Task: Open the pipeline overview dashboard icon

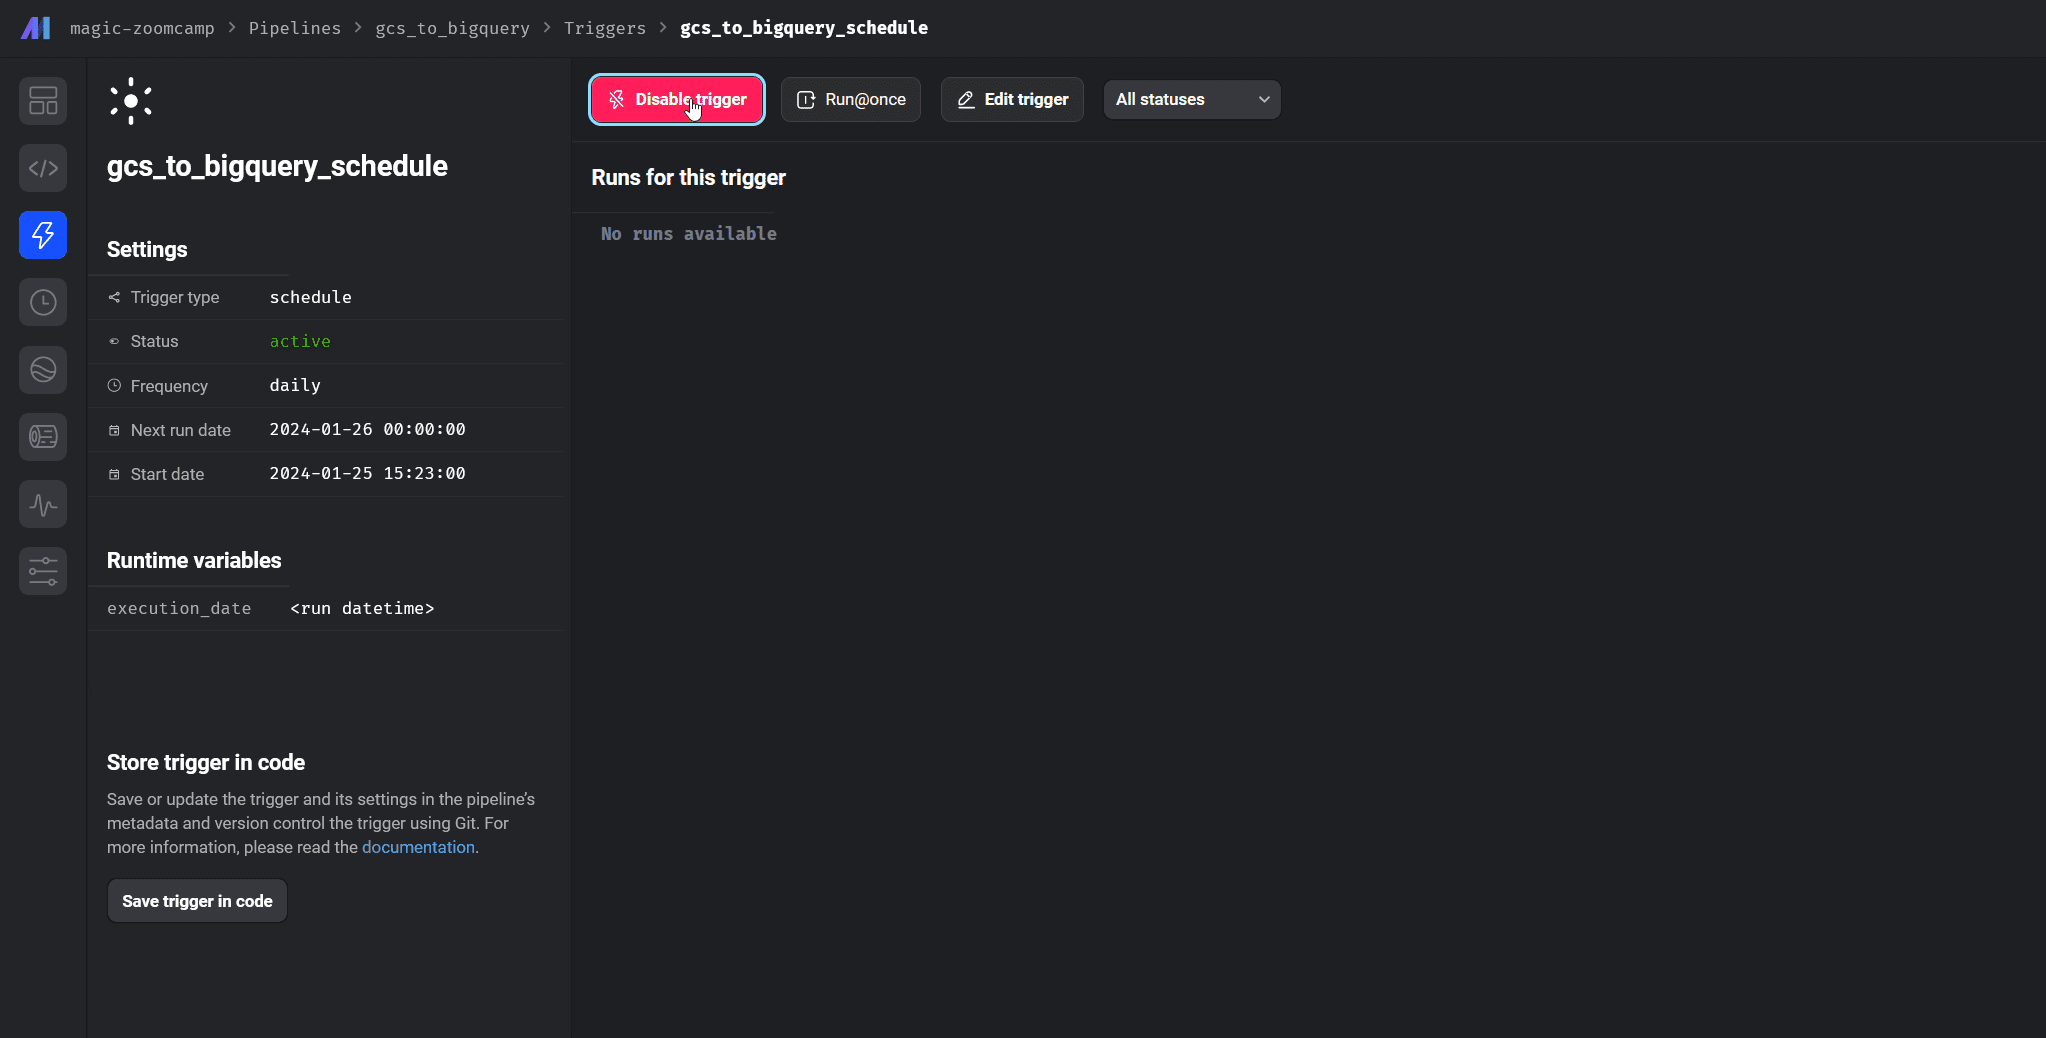Action: [43, 101]
